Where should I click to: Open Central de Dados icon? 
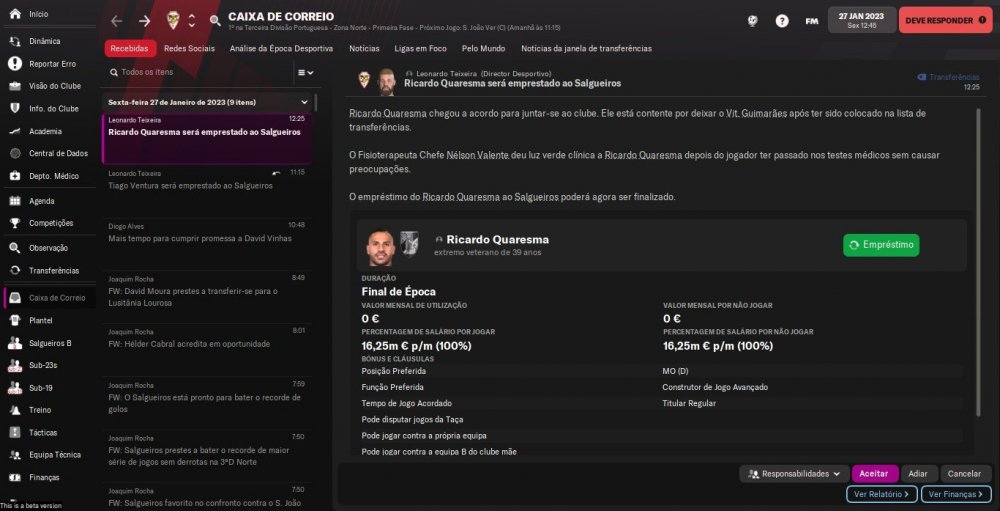[15, 154]
